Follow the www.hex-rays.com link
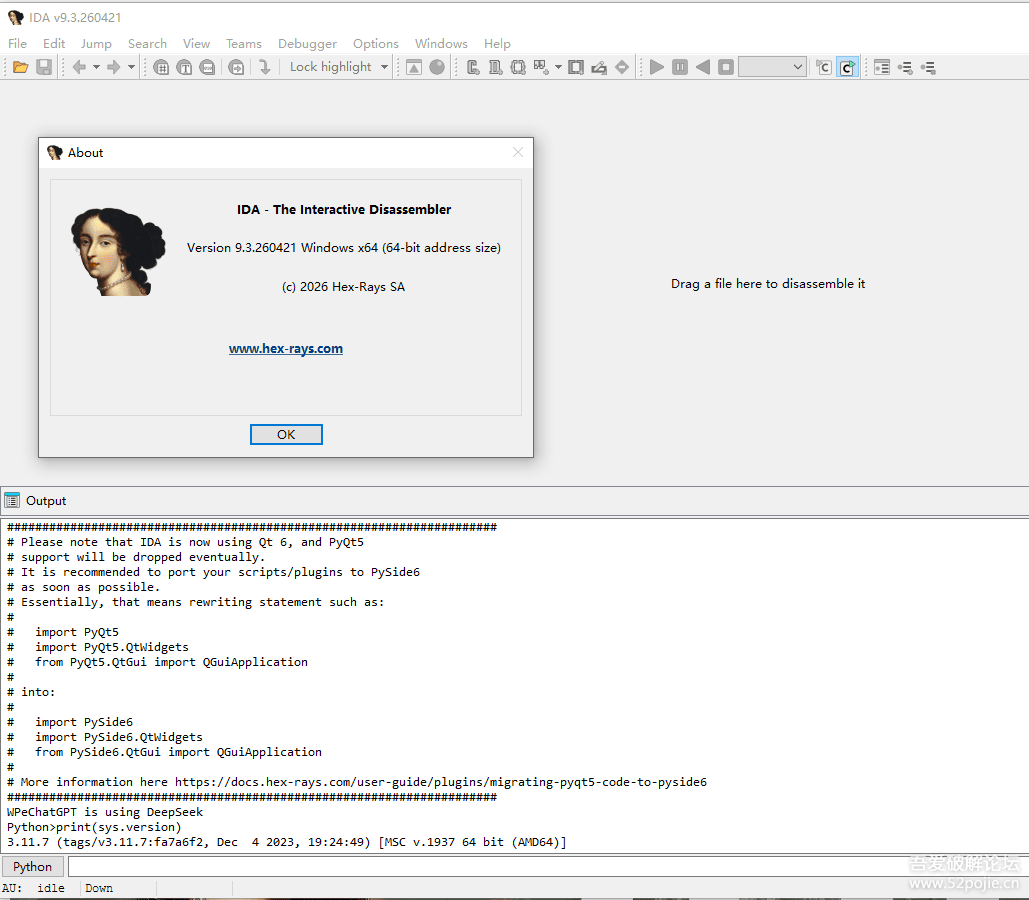1029x900 pixels. pos(285,349)
